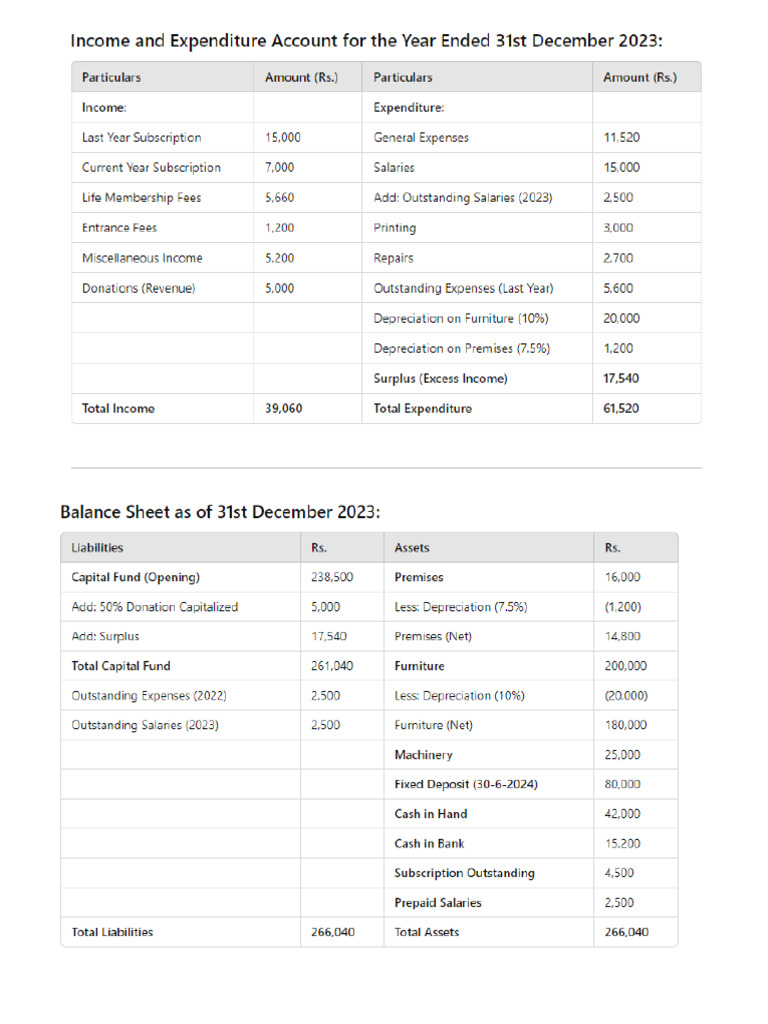Click the 'Expenditure:' label

pos(409,107)
